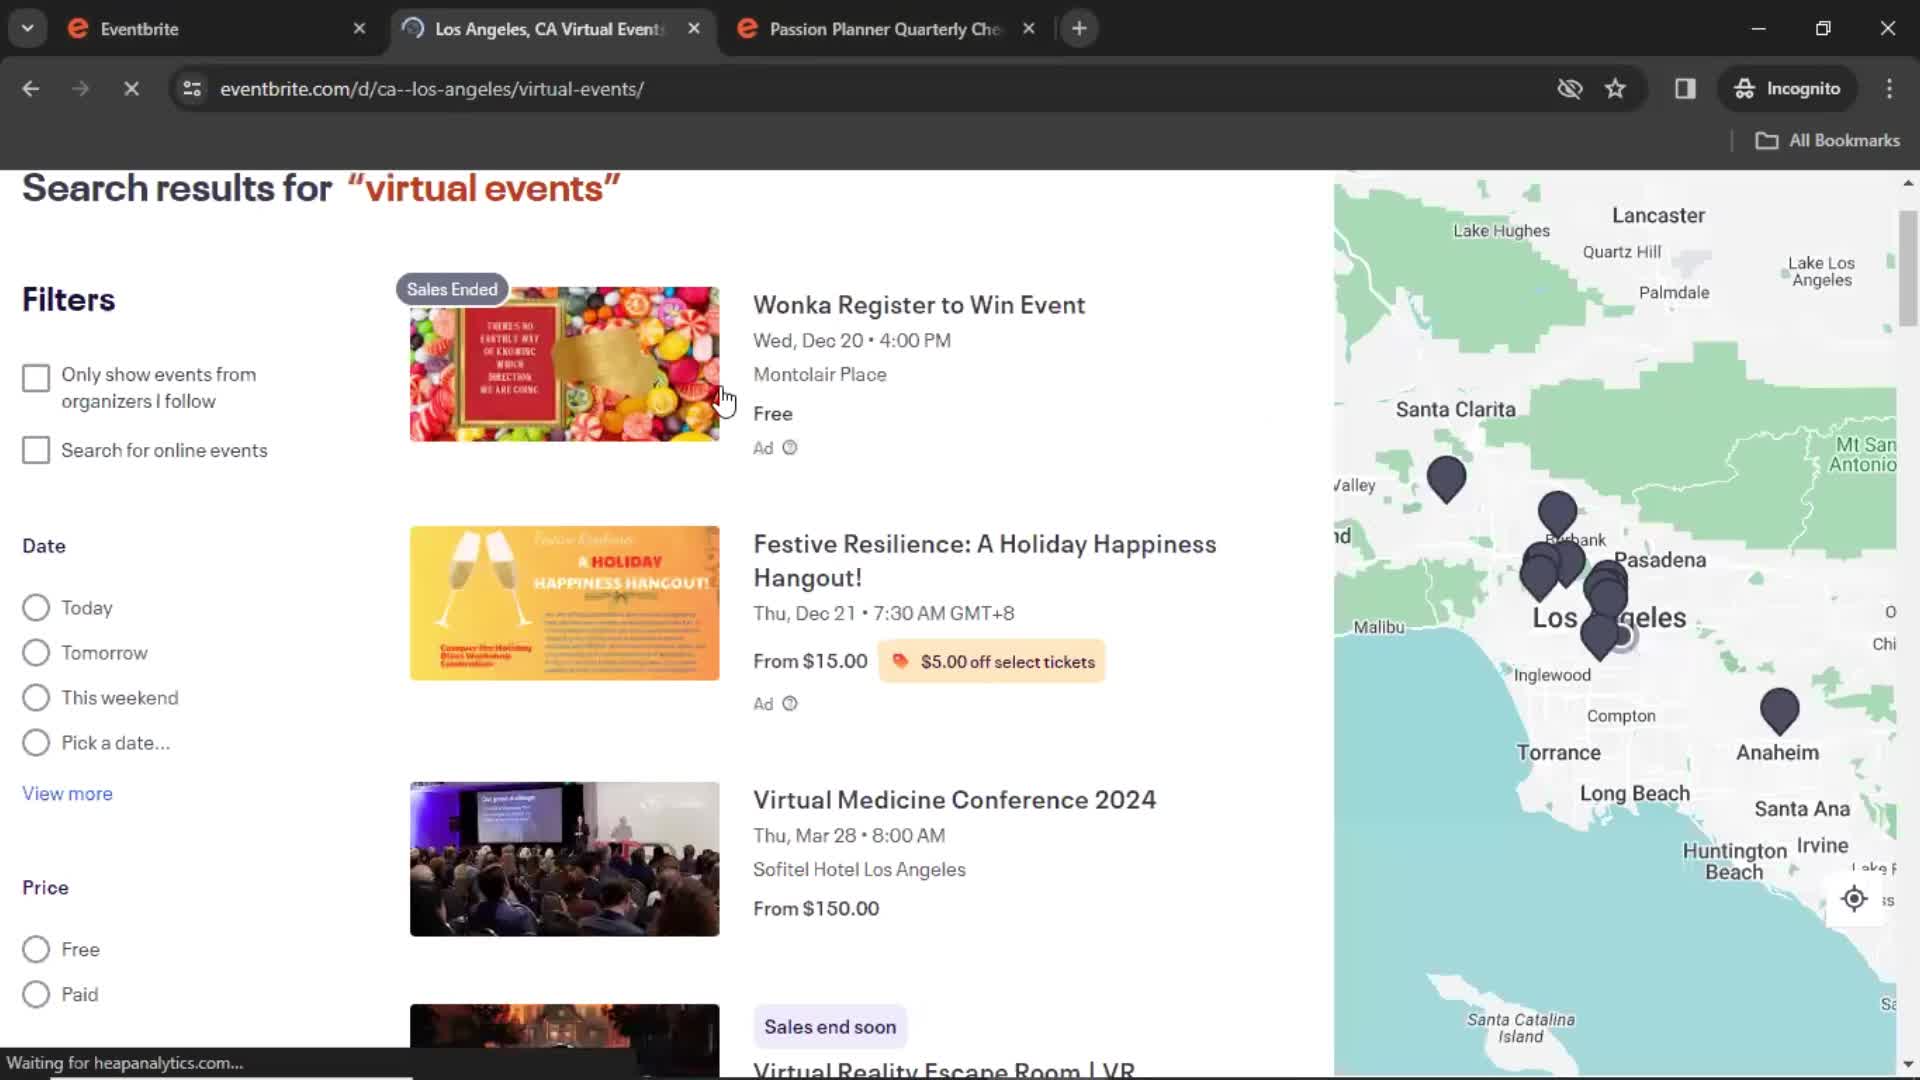Click the Montclair Place venue text
The height and width of the screenshot is (1080, 1920).
[x=819, y=374]
